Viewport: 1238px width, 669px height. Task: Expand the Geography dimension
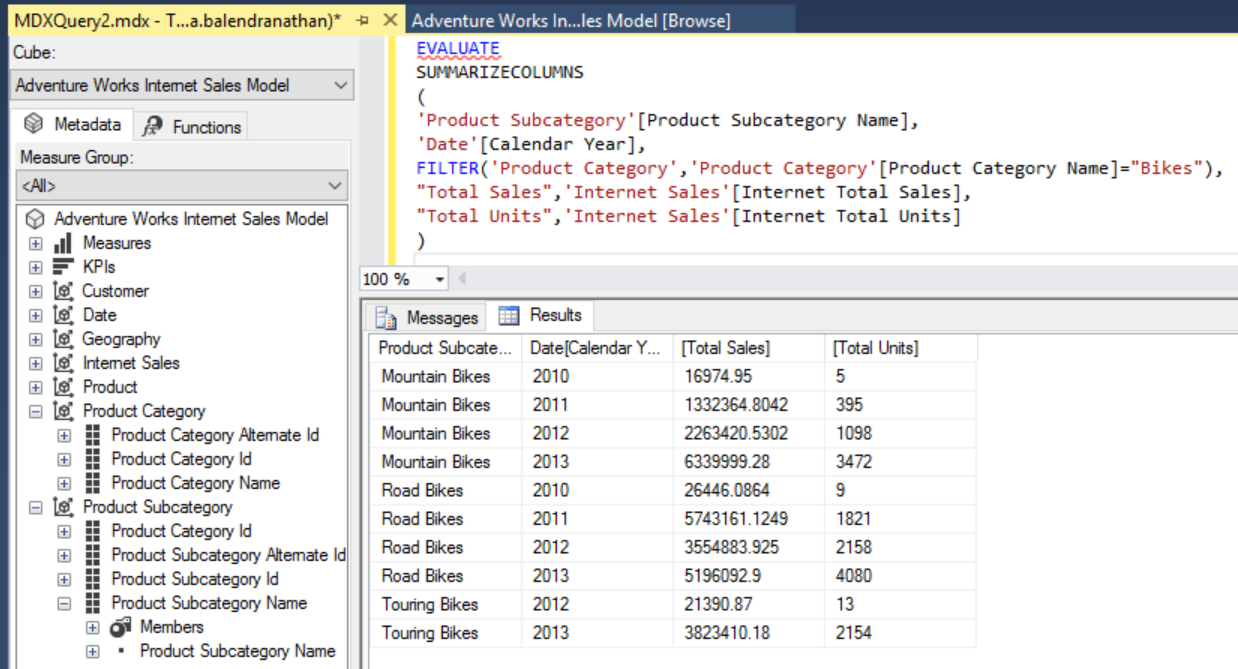tap(36, 339)
